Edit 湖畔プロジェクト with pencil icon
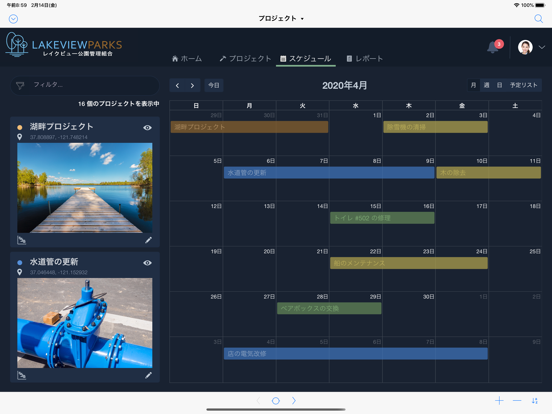Image resolution: width=552 pixels, height=414 pixels. coord(149,240)
